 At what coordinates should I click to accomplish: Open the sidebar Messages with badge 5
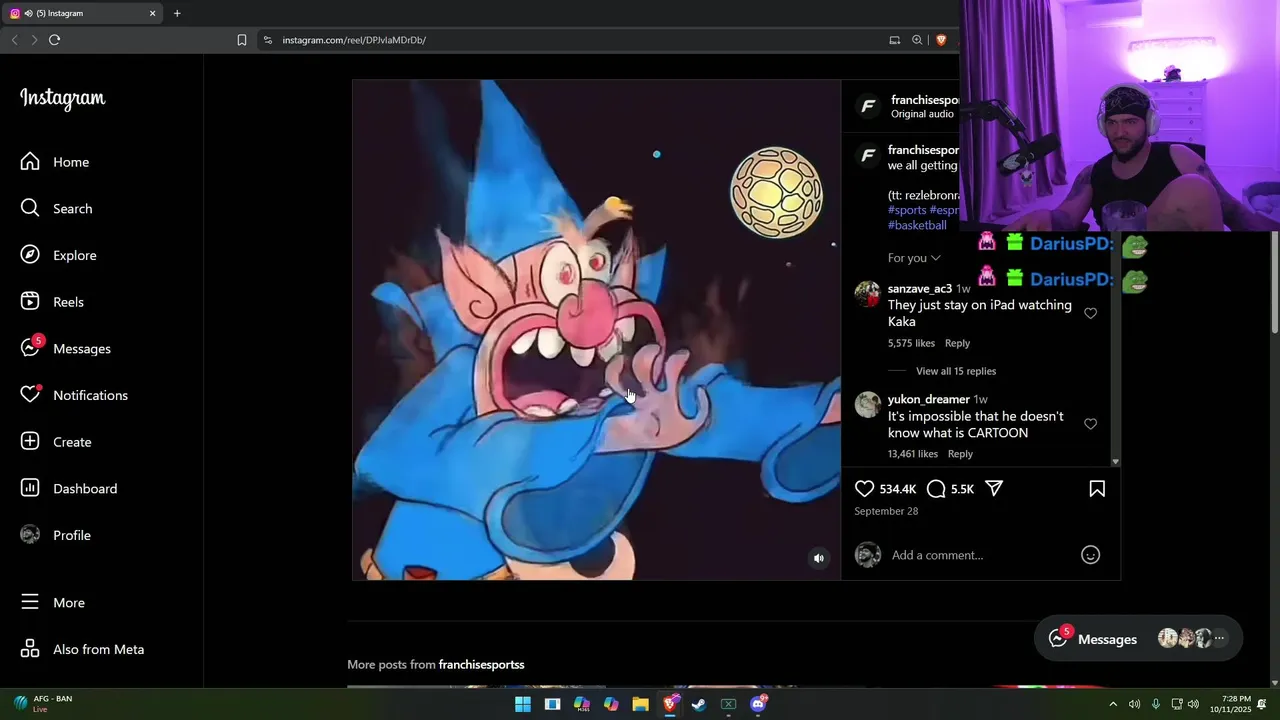[x=66, y=348]
